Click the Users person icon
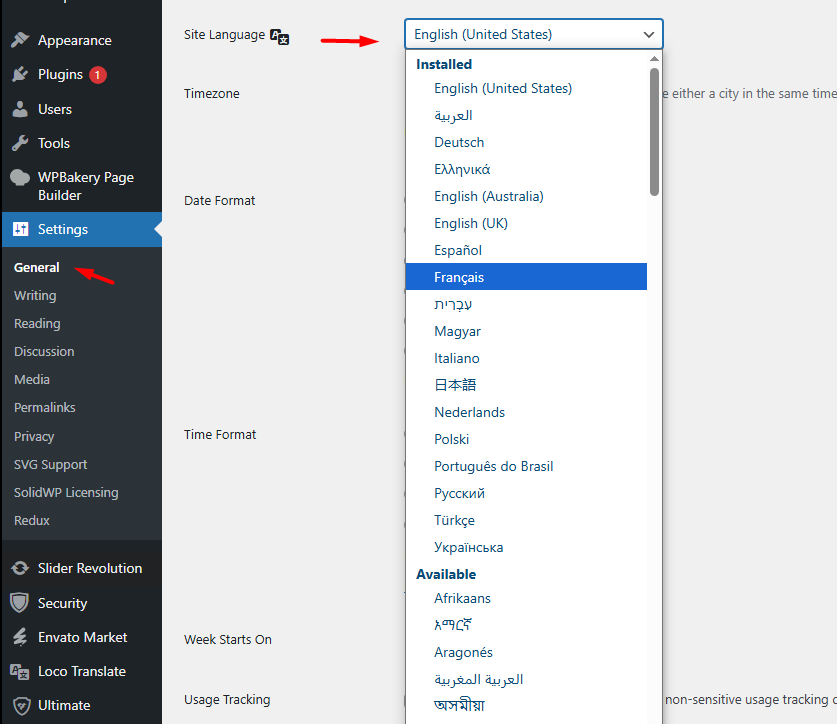 (x=20, y=109)
